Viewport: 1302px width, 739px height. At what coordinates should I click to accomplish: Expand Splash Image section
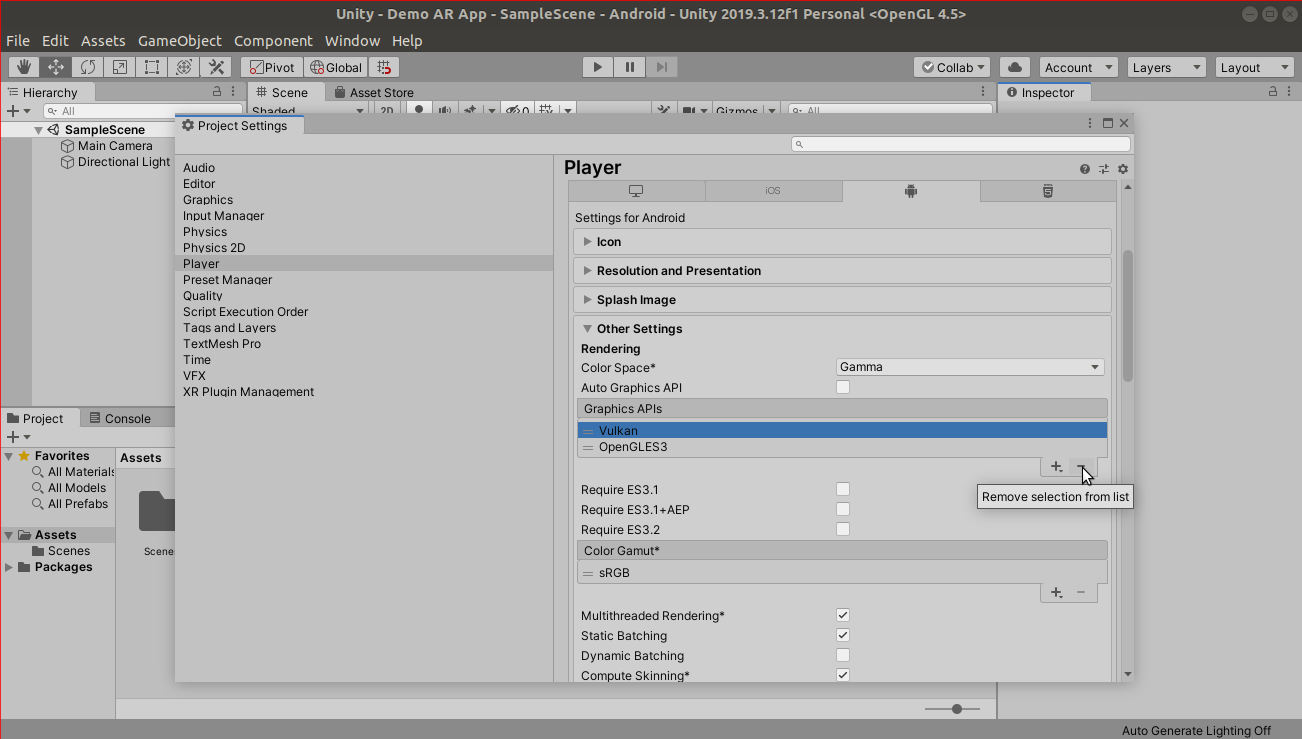point(842,300)
